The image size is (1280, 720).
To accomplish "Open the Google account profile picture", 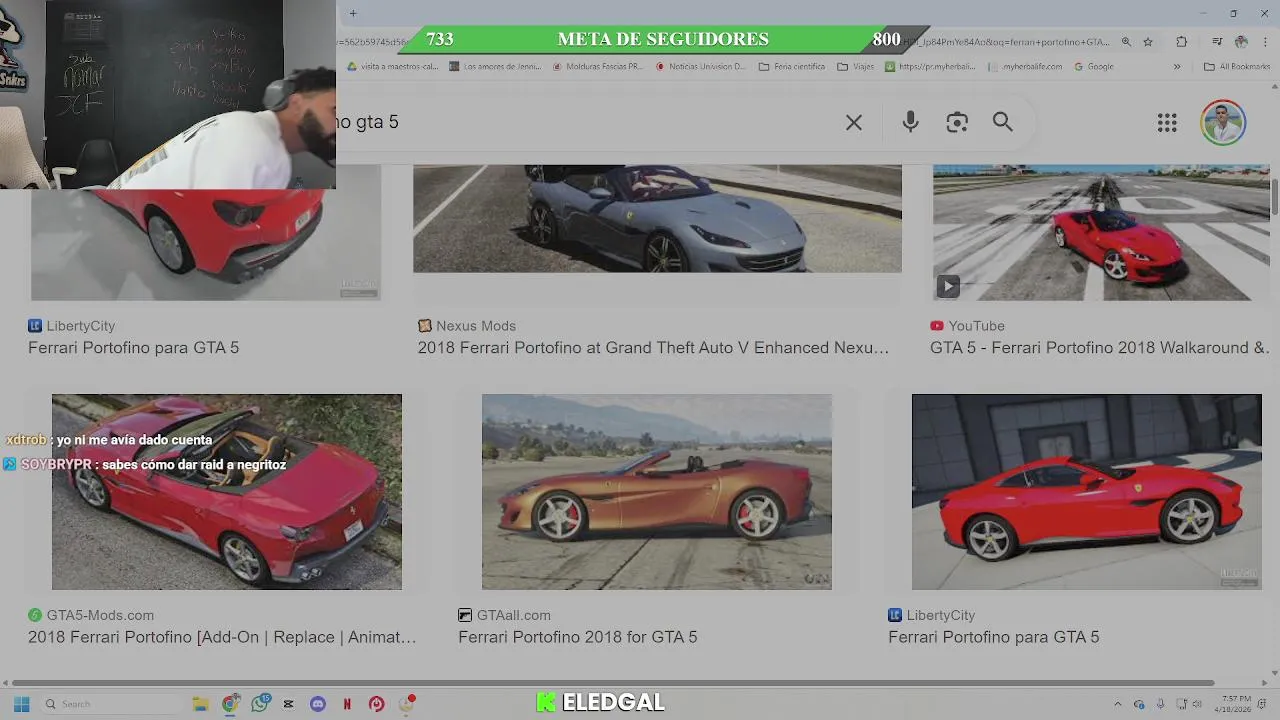I will pos(1223,123).
